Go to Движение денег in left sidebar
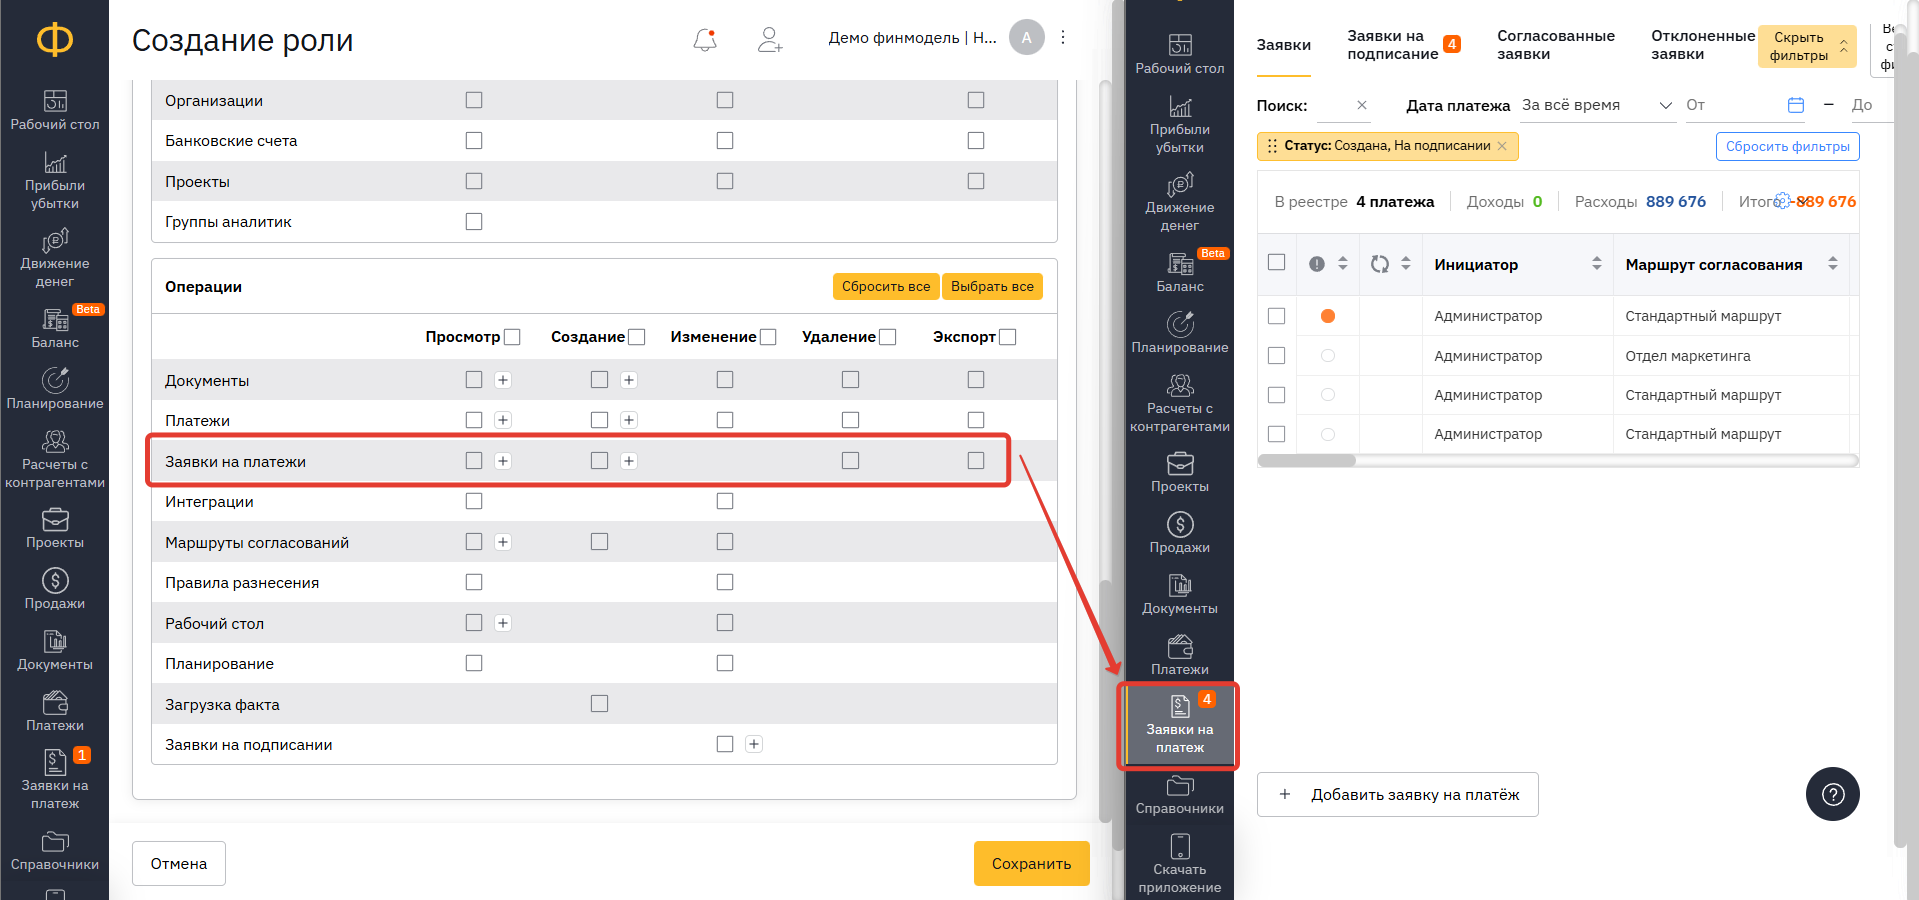 pos(55,257)
